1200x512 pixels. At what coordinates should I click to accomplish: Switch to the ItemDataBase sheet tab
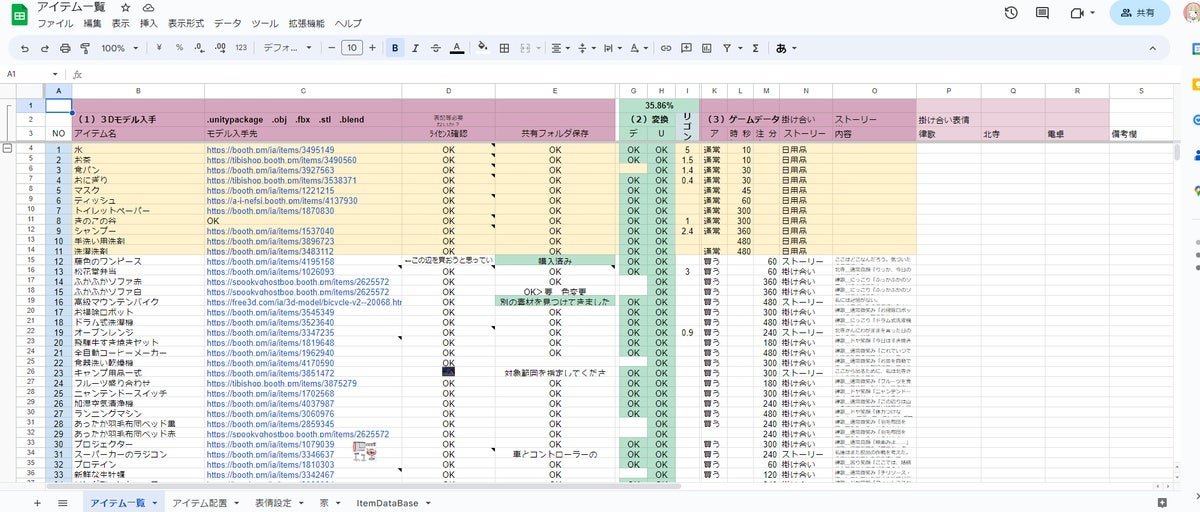pos(387,502)
